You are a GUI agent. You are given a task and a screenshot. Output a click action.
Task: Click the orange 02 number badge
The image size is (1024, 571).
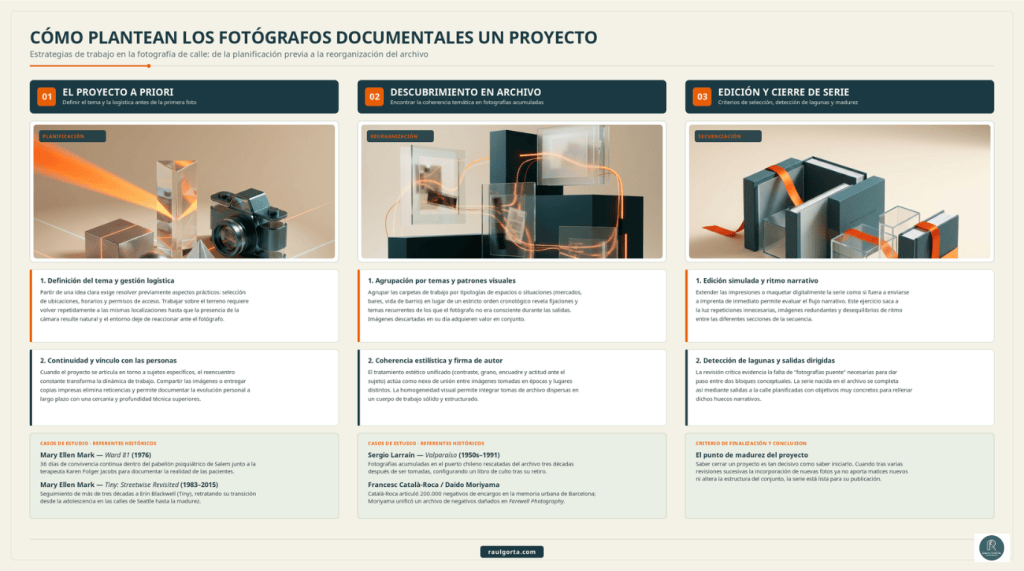tap(374, 97)
